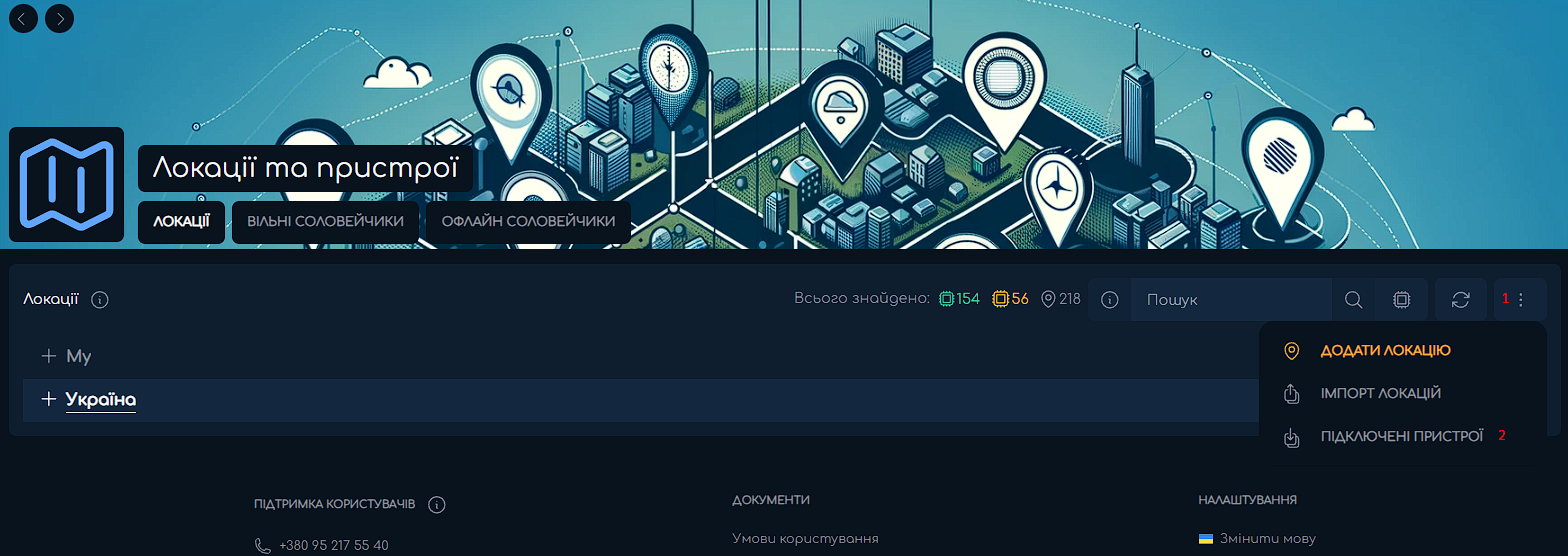The width and height of the screenshot is (1568, 556).
Task: Open the ОФЛАЙН СОЛОВЕЙЧИКИ tab
Action: [x=528, y=221]
